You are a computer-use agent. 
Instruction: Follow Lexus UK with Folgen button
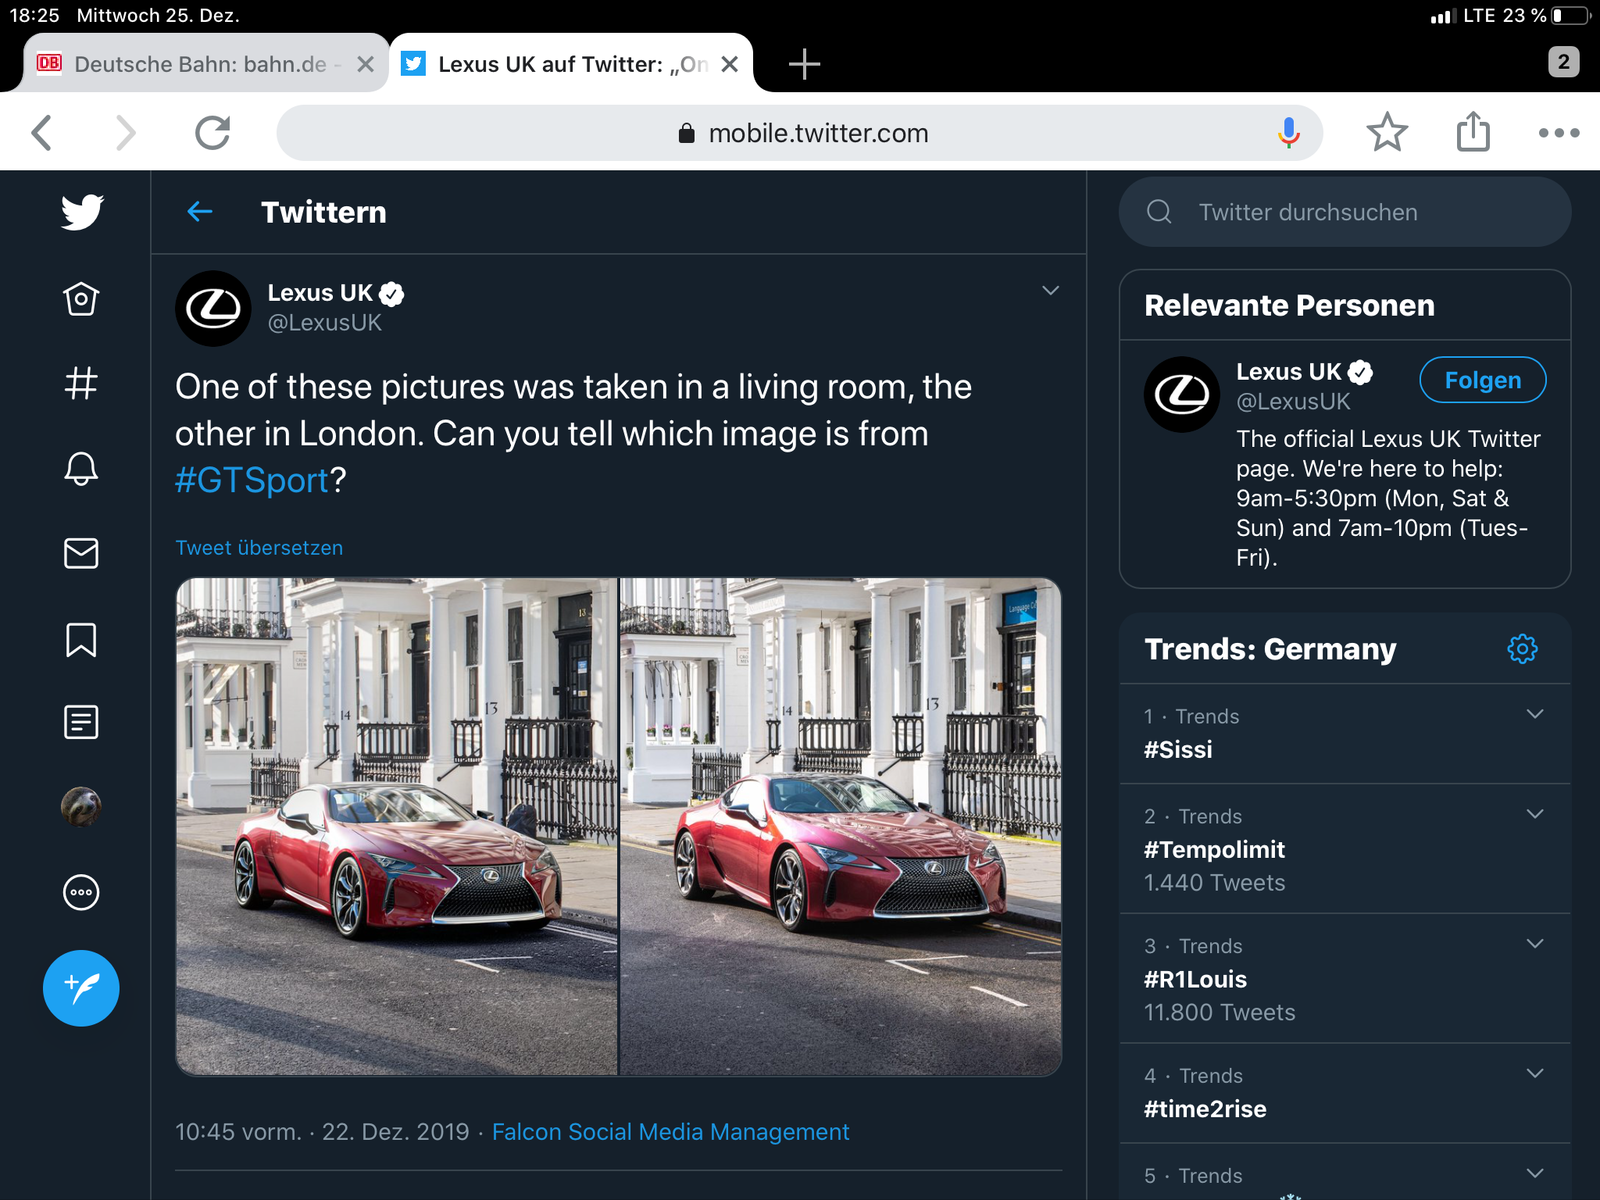point(1483,380)
